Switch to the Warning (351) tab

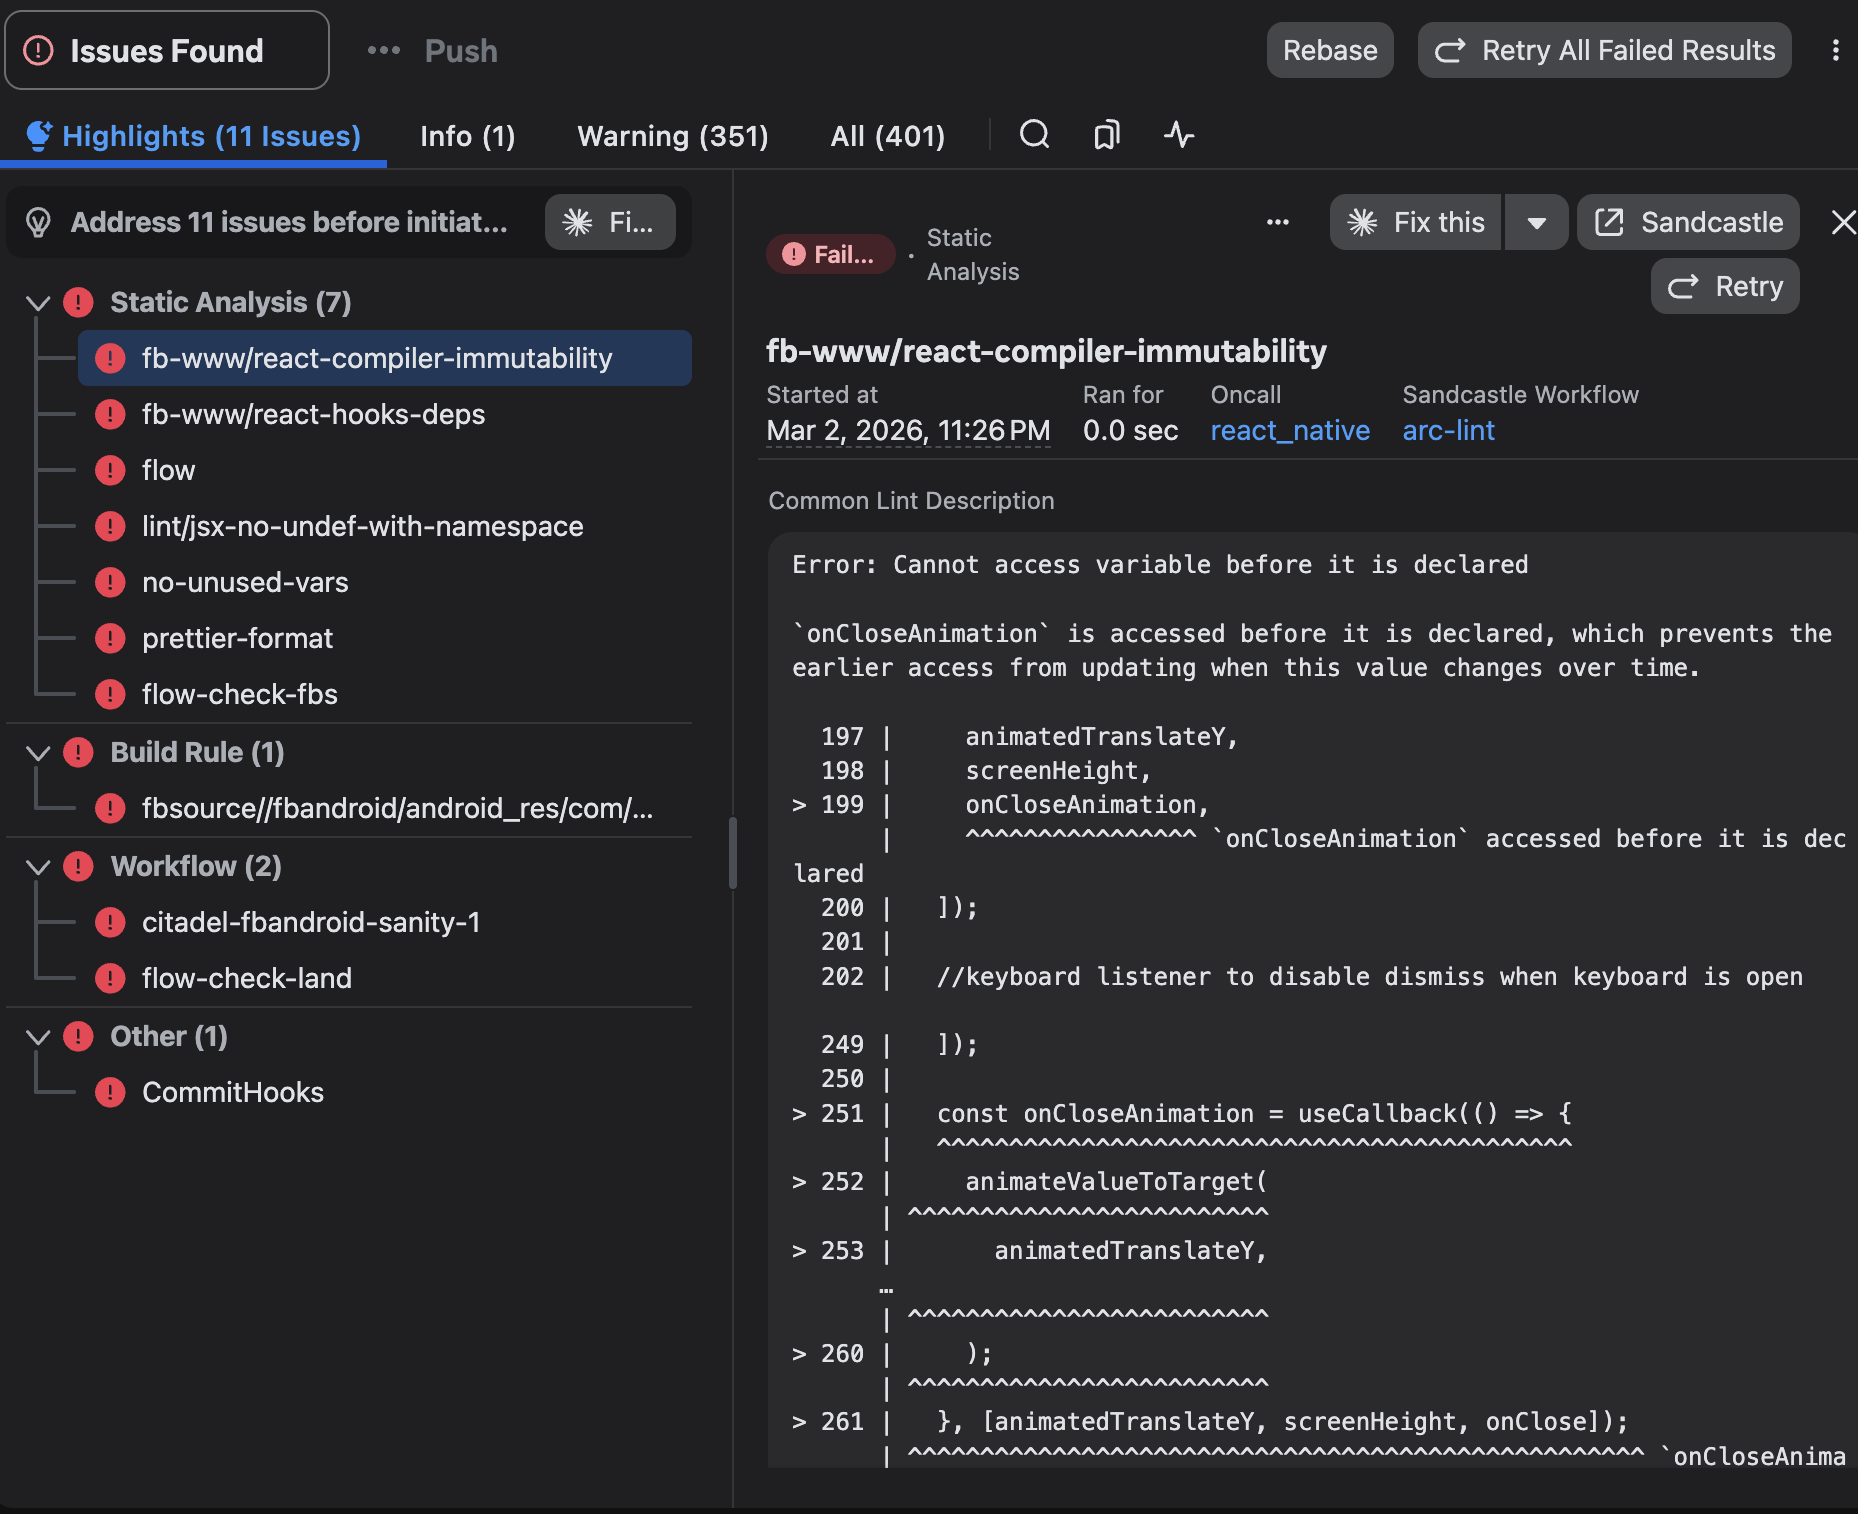(673, 136)
